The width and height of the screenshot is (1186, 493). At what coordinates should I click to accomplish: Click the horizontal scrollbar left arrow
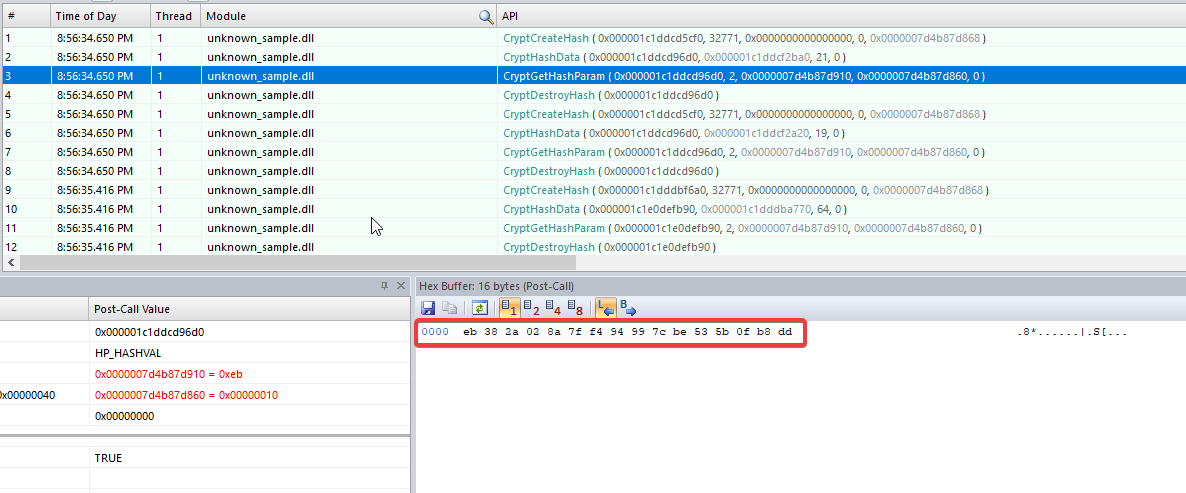(11, 262)
